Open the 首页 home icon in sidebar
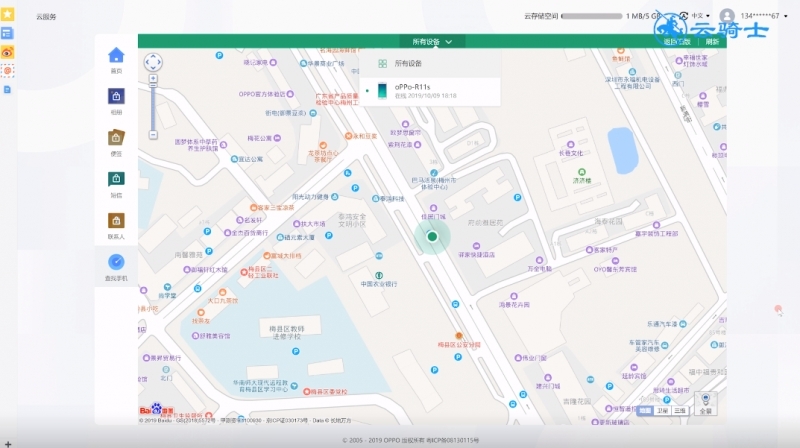Screen dimensions: 800x448 click(x=116, y=55)
